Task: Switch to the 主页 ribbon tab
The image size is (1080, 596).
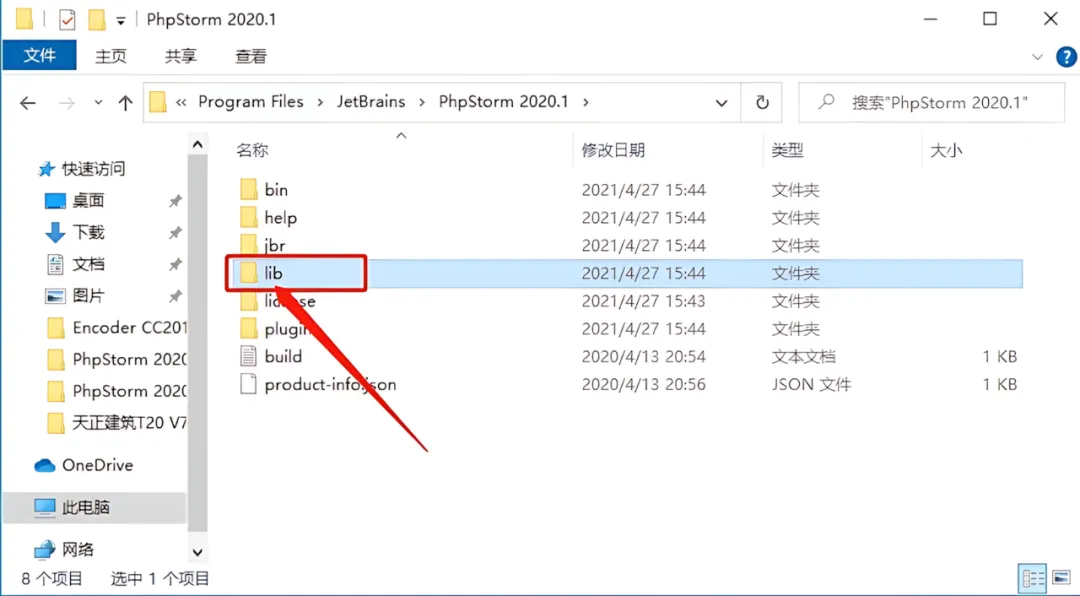Action: pos(111,56)
